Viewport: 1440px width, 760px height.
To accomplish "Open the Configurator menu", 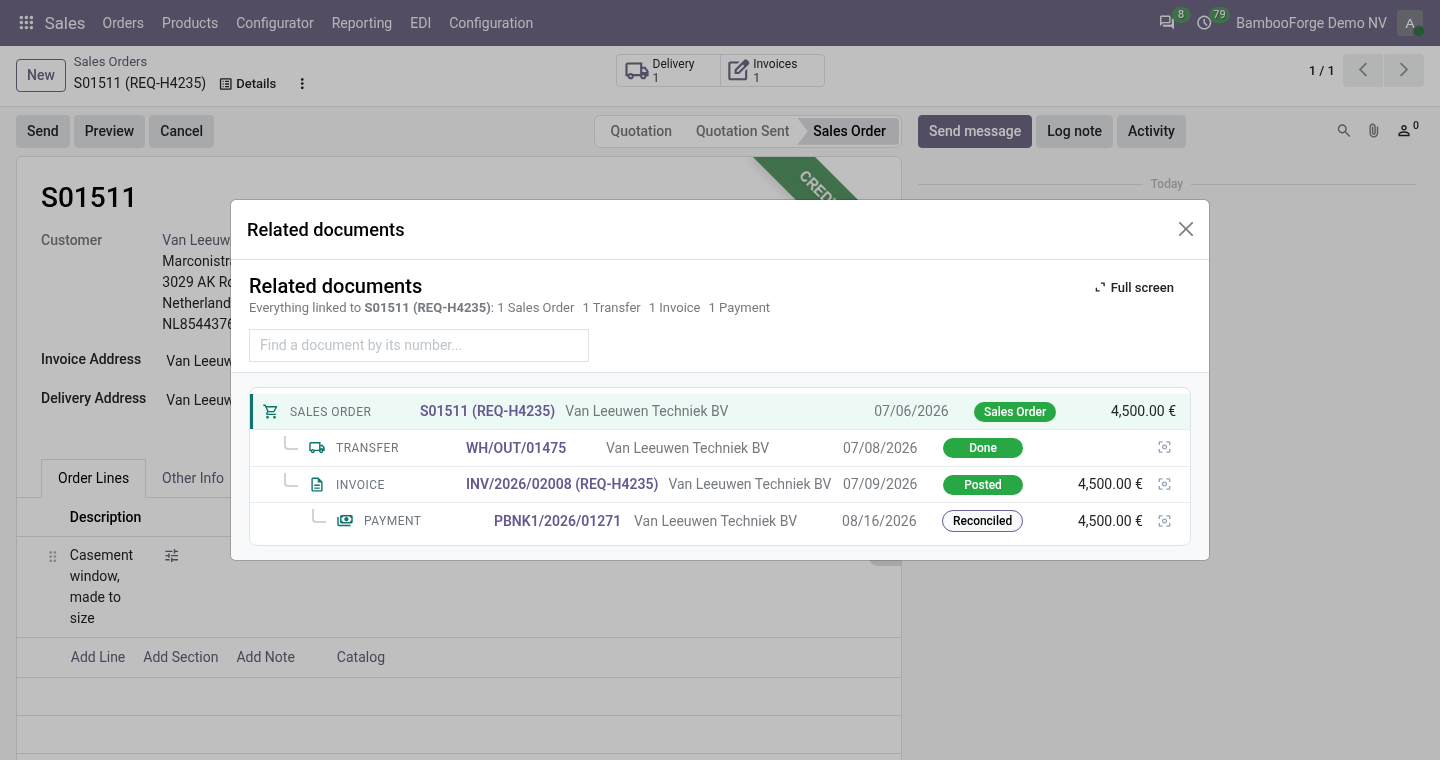I will (275, 23).
